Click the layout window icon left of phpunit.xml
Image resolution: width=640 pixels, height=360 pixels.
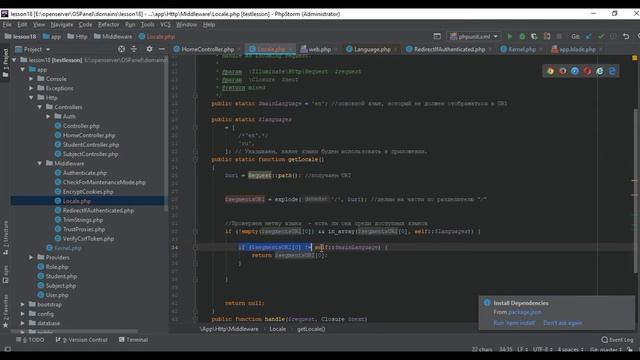coord(437,36)
